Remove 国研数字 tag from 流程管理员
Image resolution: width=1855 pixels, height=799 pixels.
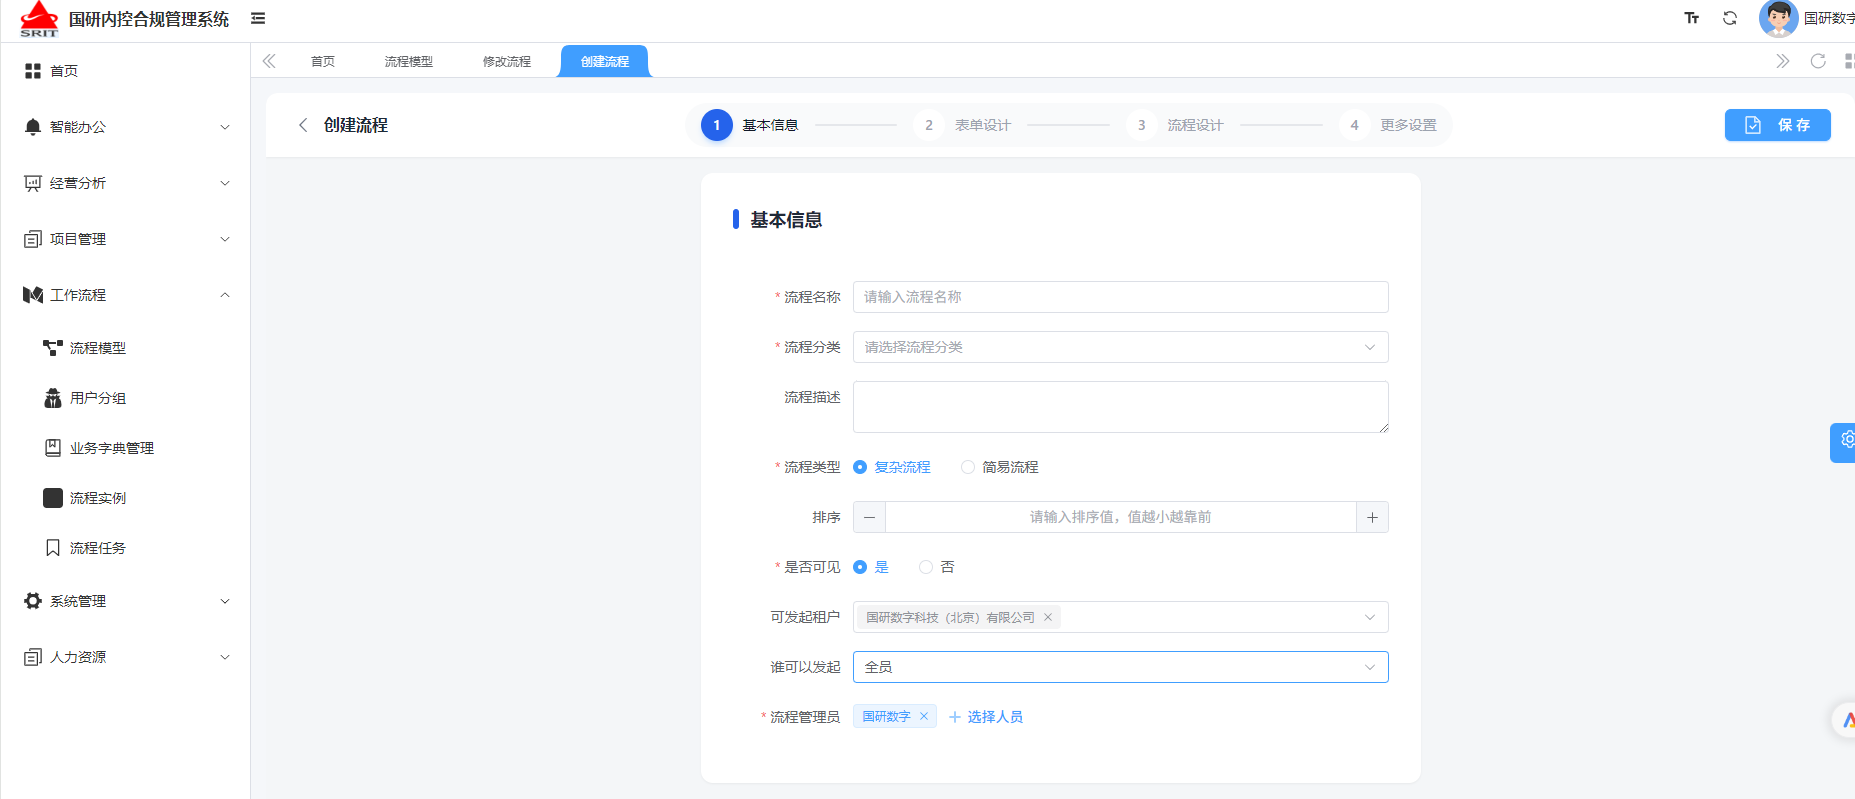(x=924, y=716)
